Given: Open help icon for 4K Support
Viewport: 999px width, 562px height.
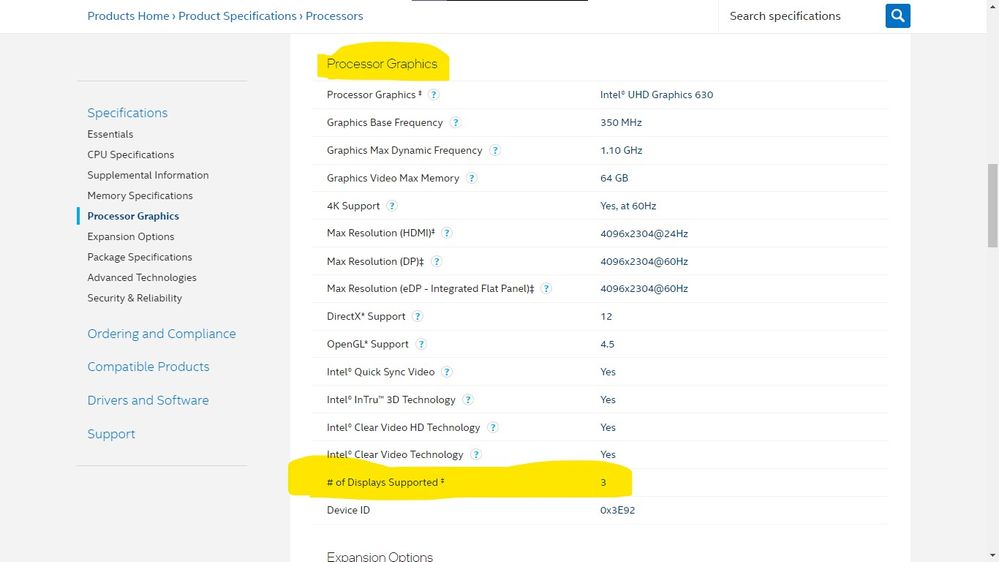Looking at the screenshot, I should 392,206.
